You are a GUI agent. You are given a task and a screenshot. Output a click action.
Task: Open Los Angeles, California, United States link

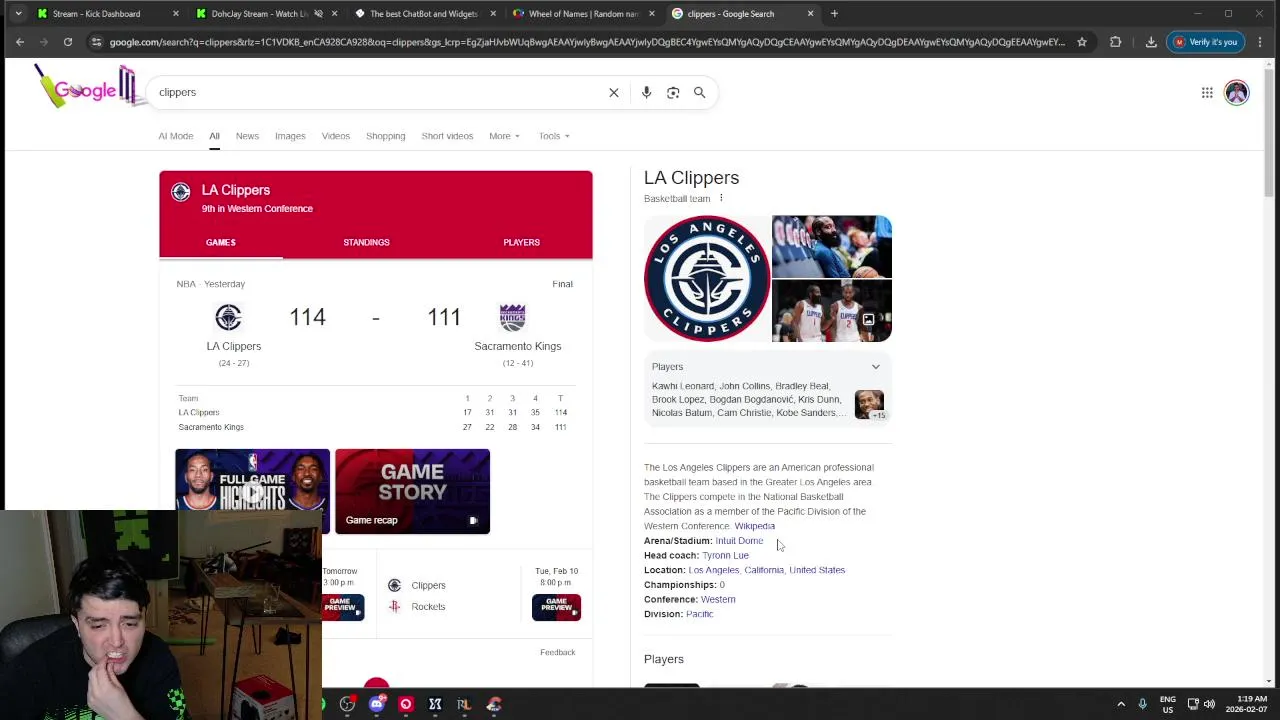click(x=767, y=570)
